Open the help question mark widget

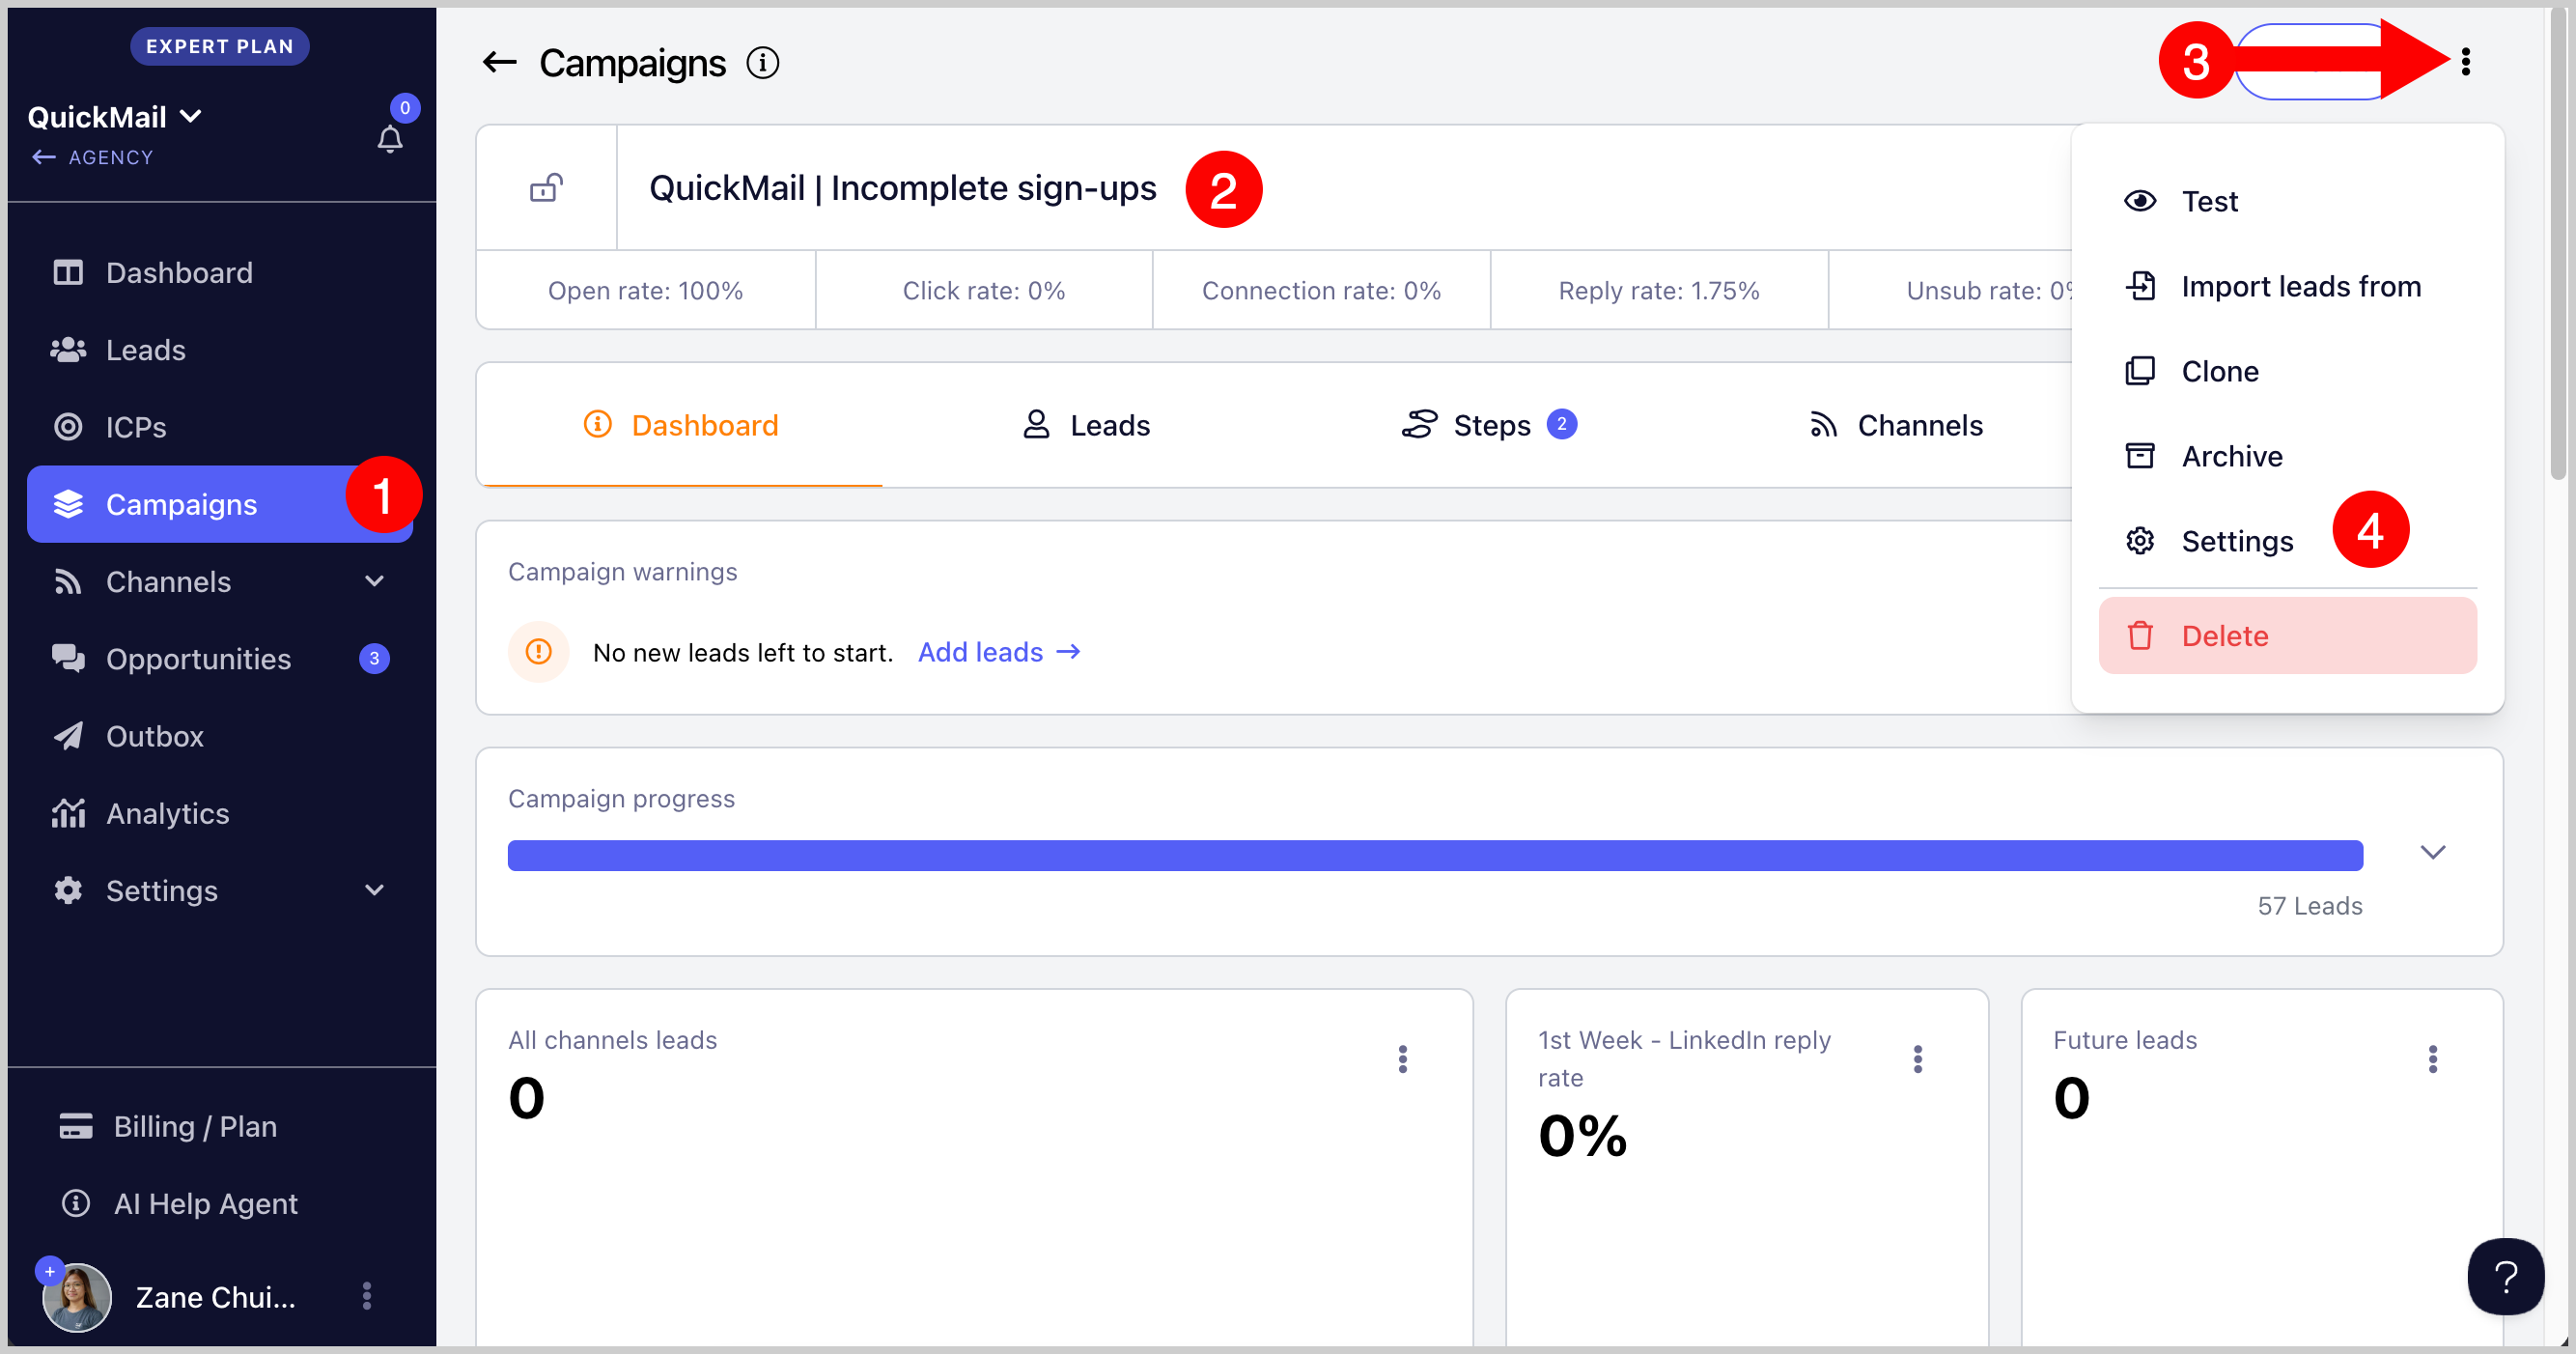[x=2505, y=1276]
